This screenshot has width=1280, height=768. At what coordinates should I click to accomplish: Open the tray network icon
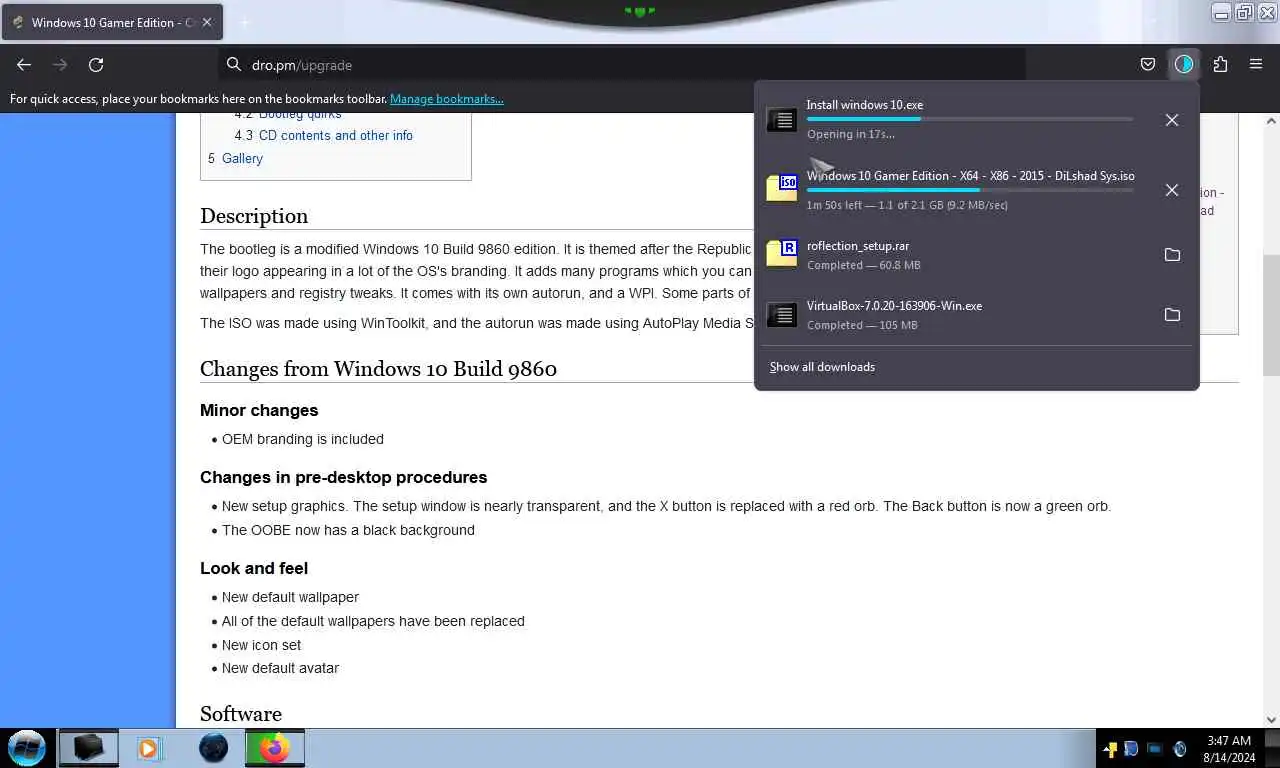coord(1154,749)
